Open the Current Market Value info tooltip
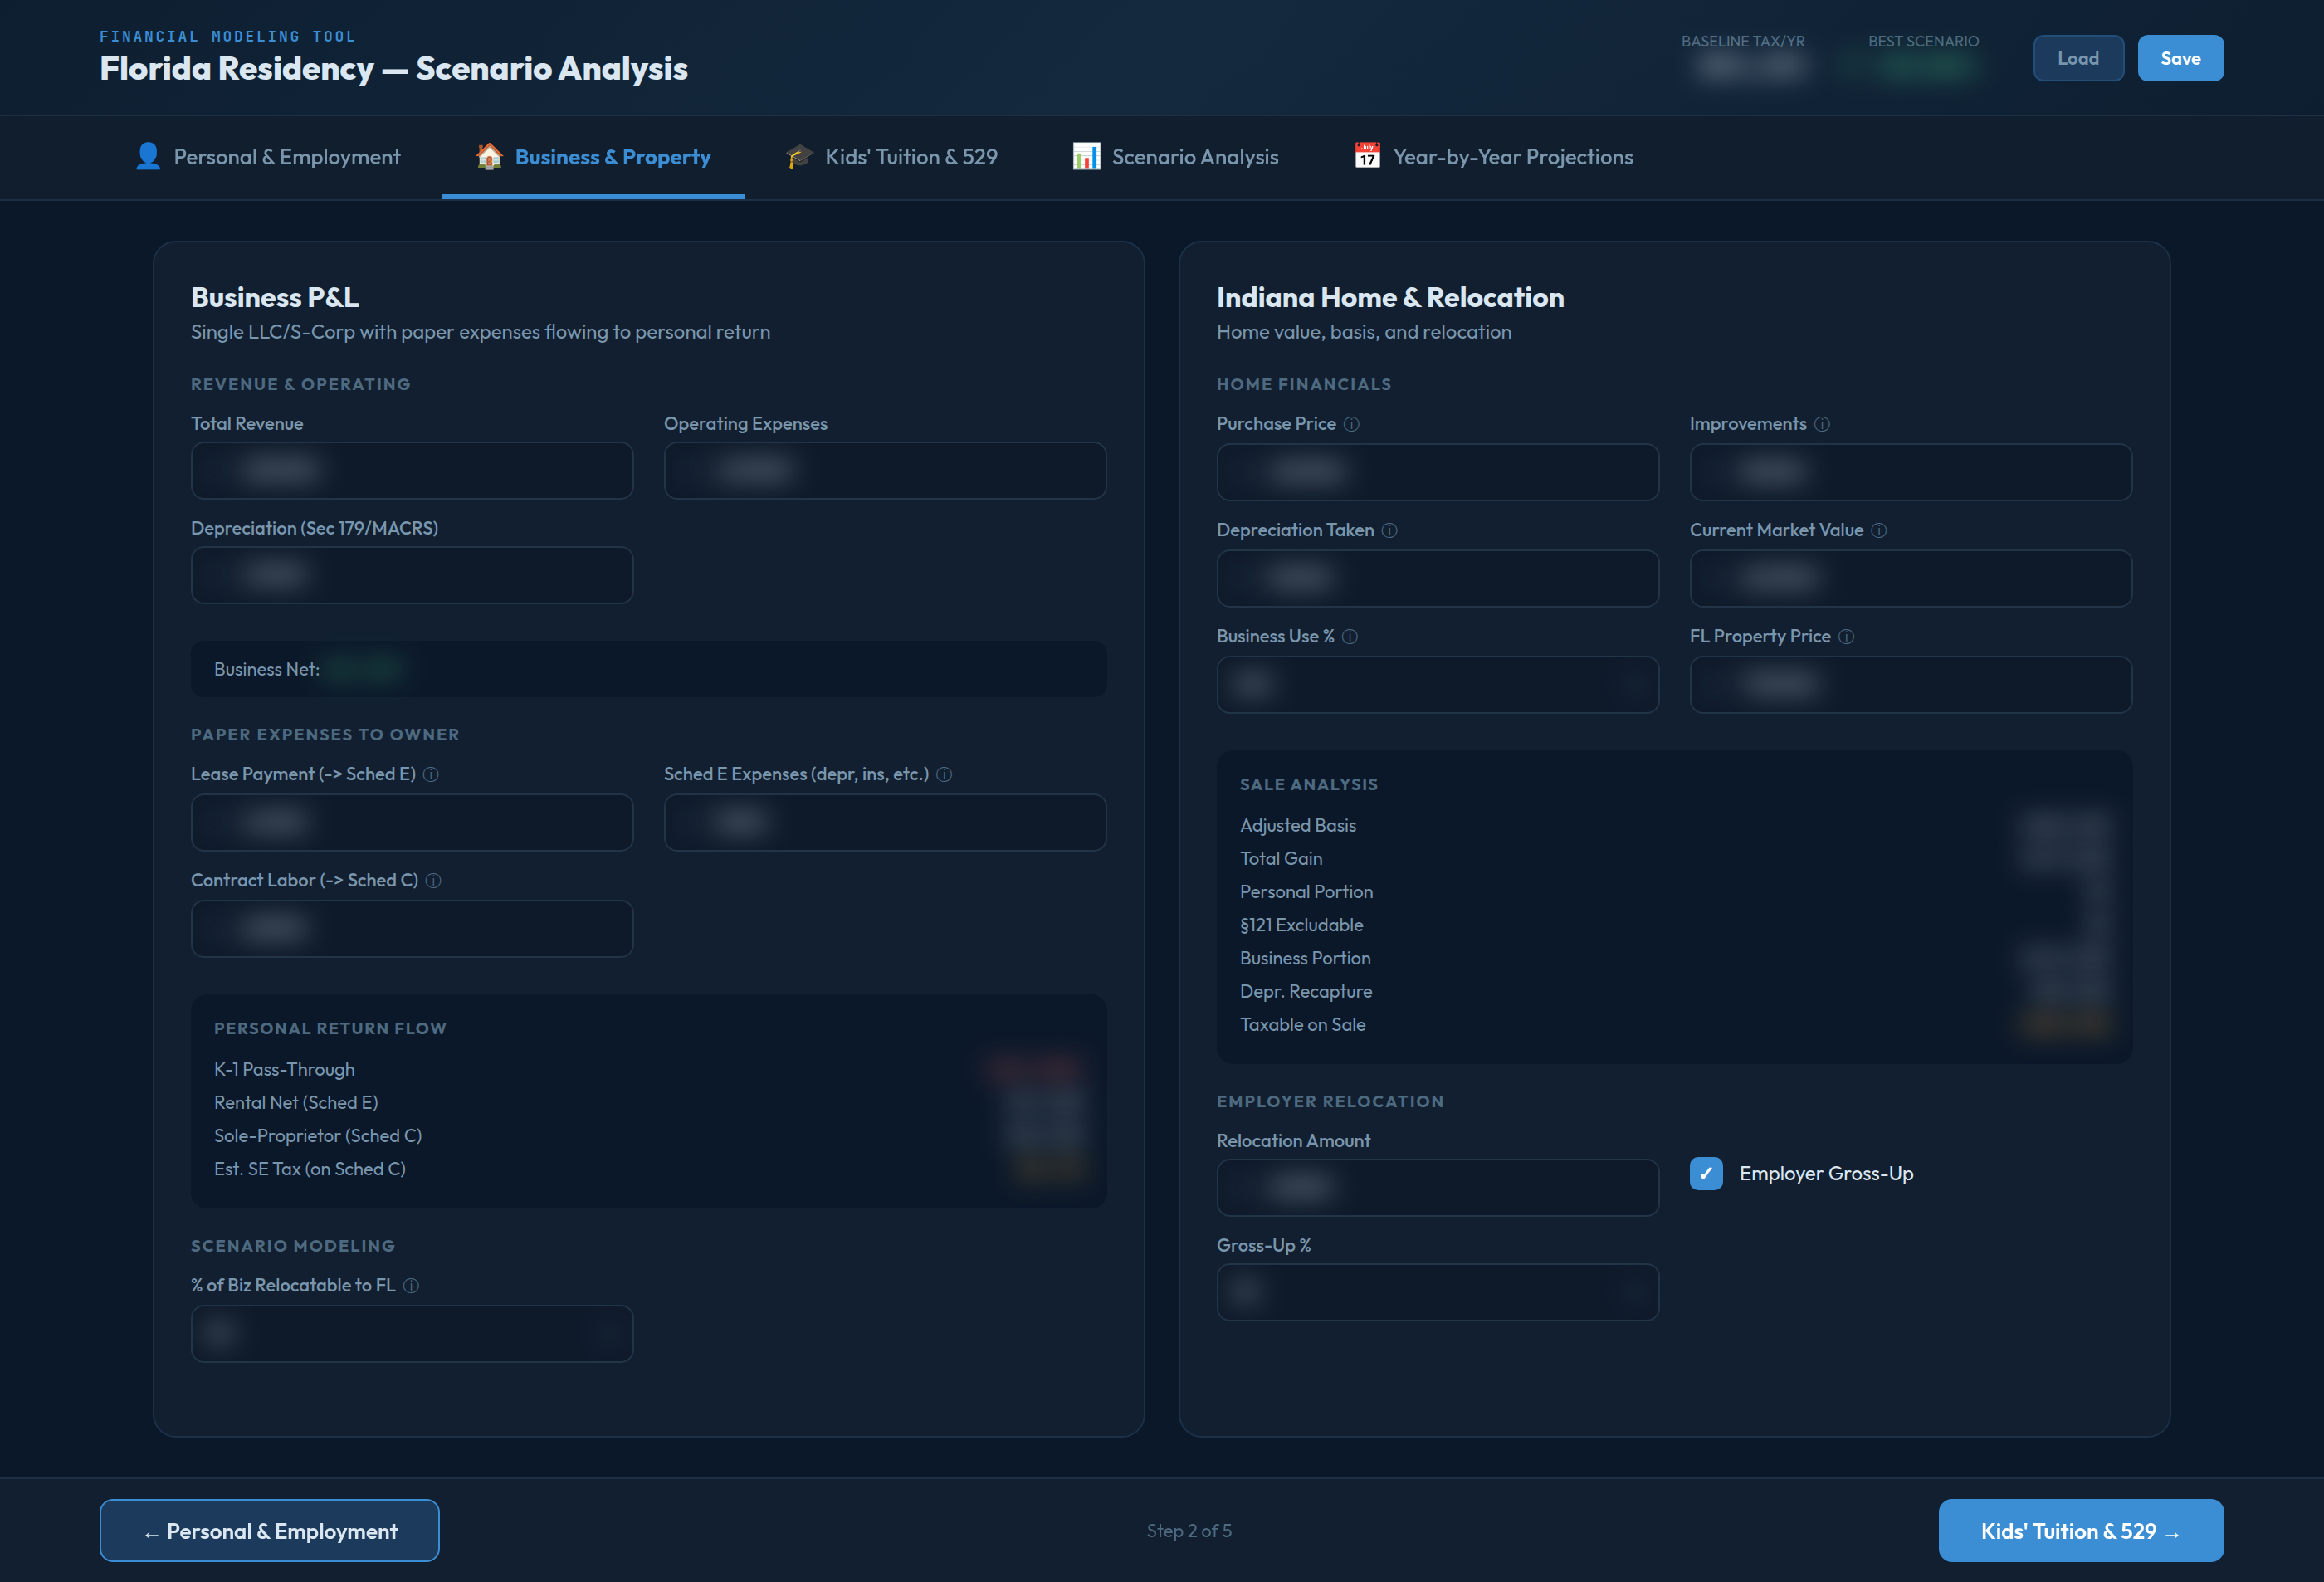2324x1582 pixels. tap(1879, 531)
